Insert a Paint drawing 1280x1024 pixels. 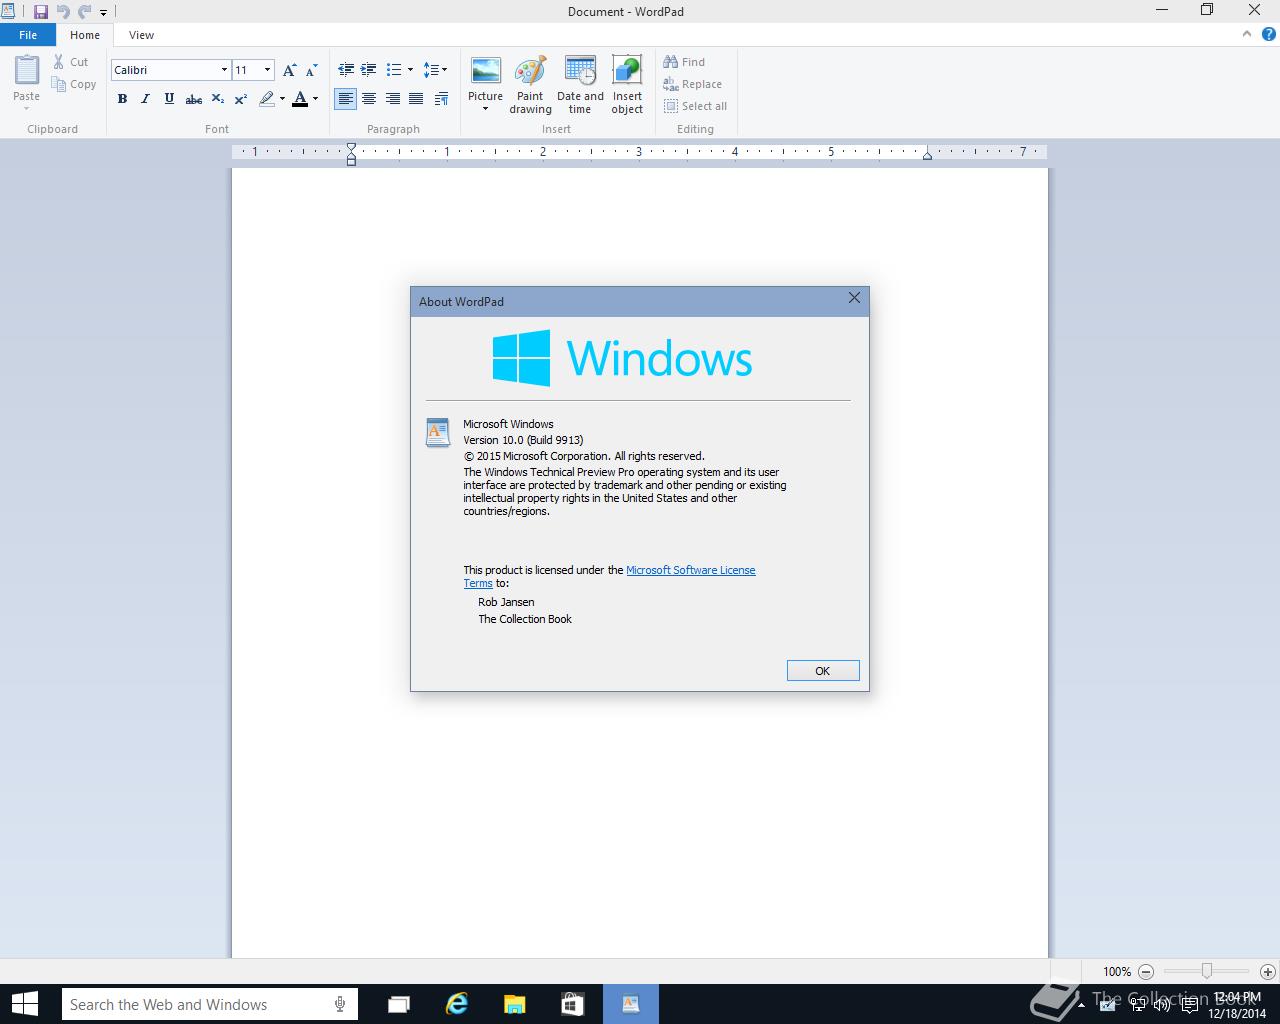click(530, 85)
